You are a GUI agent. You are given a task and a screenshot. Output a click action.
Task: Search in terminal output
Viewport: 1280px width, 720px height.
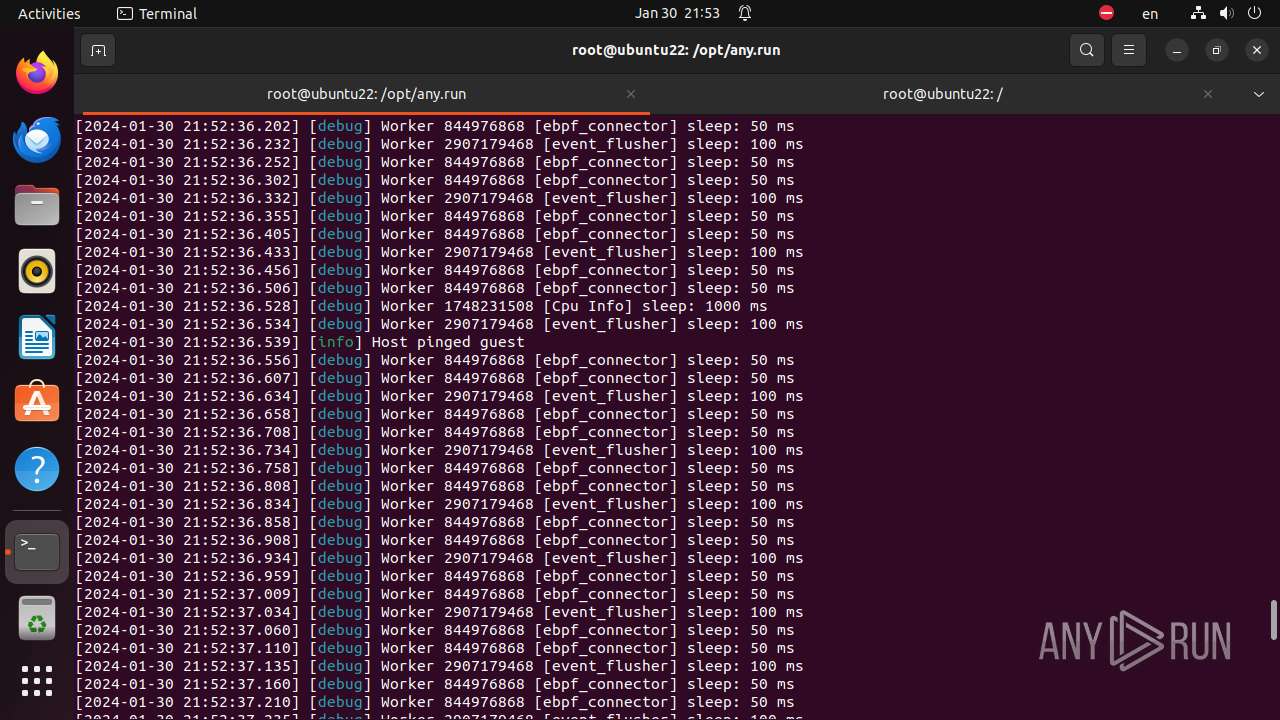coord(1087,50)
